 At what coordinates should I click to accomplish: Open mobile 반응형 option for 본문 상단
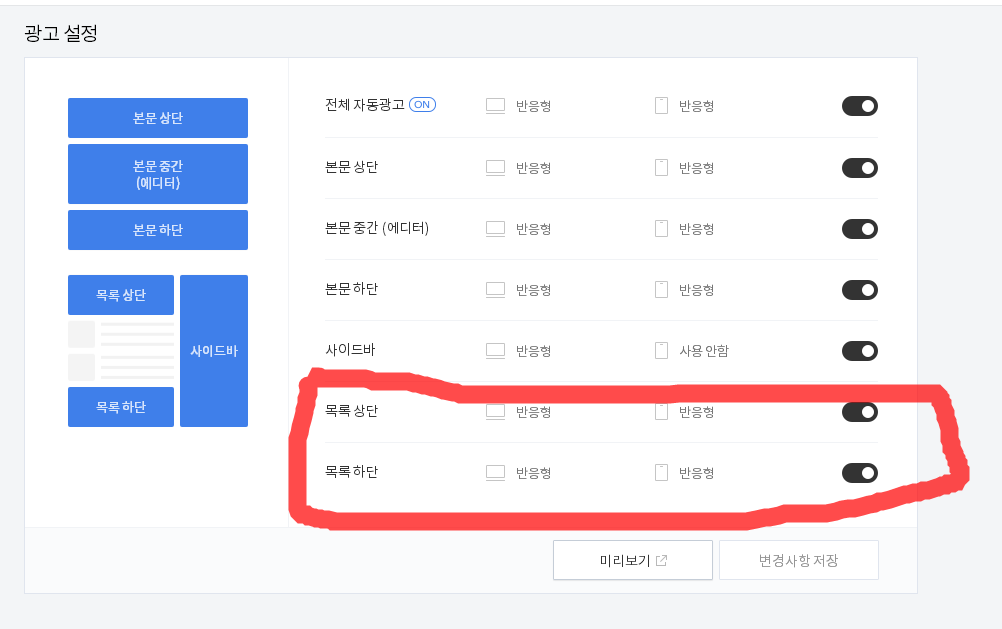tap(697, 168)
